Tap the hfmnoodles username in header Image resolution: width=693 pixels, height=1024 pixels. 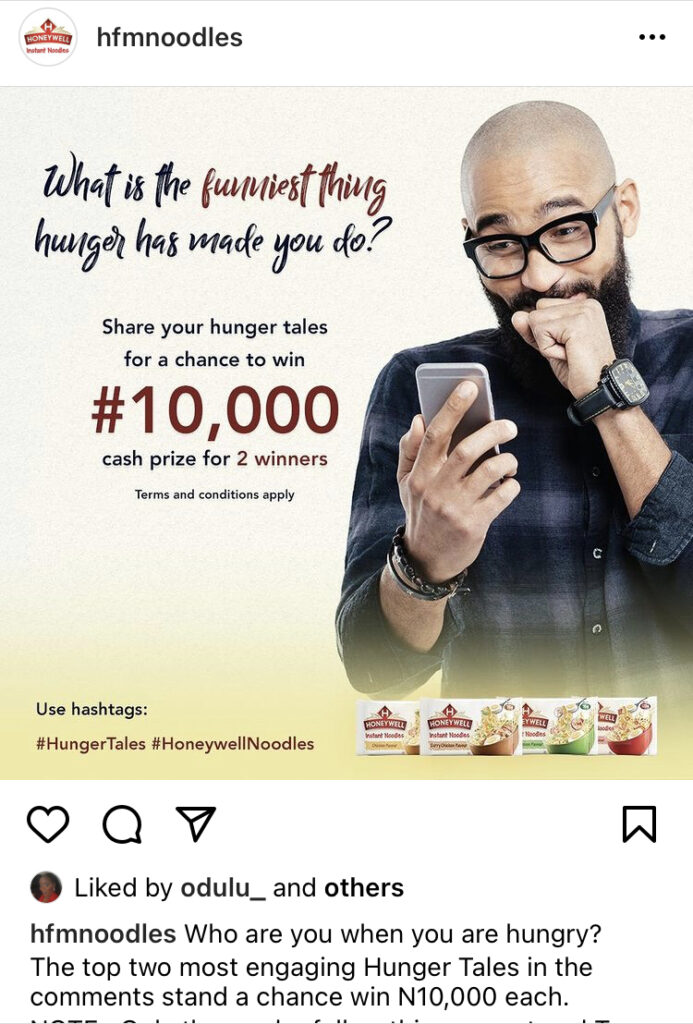[169, 37]
